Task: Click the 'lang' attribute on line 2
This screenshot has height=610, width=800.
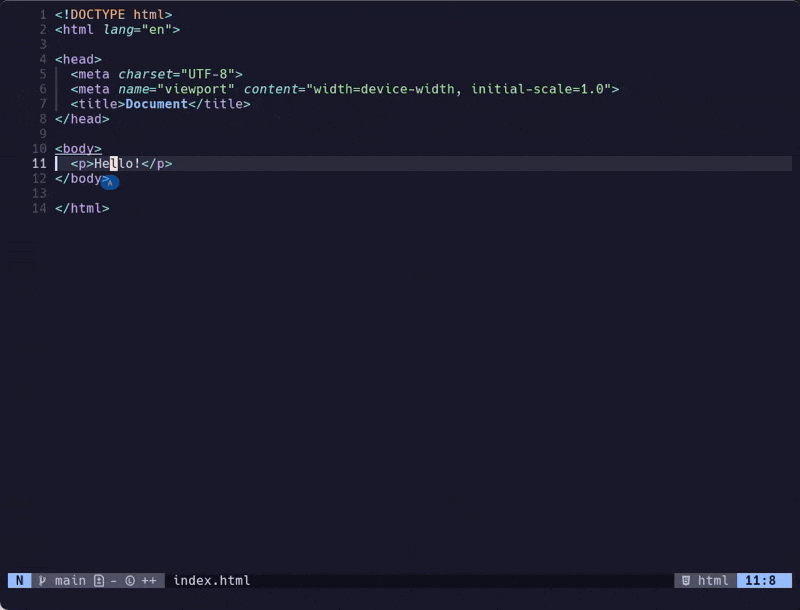Action: pos(118,30)
